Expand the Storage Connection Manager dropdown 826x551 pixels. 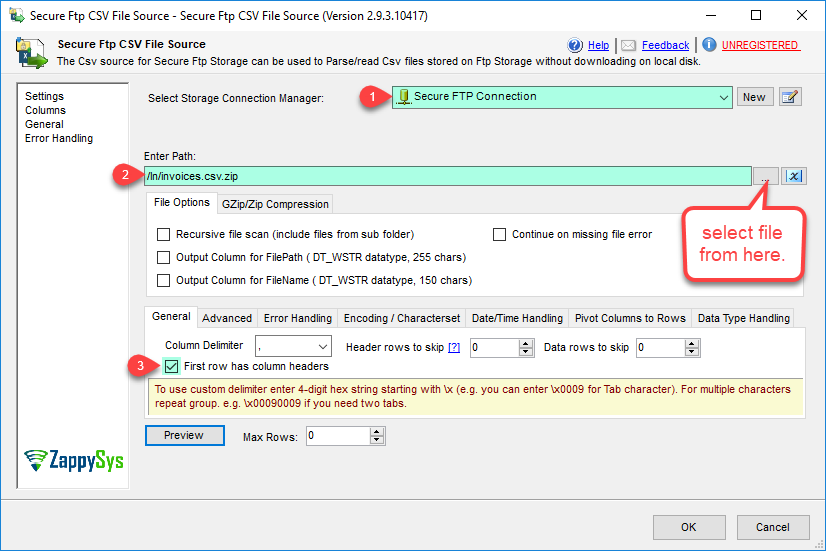click(723, 97)
